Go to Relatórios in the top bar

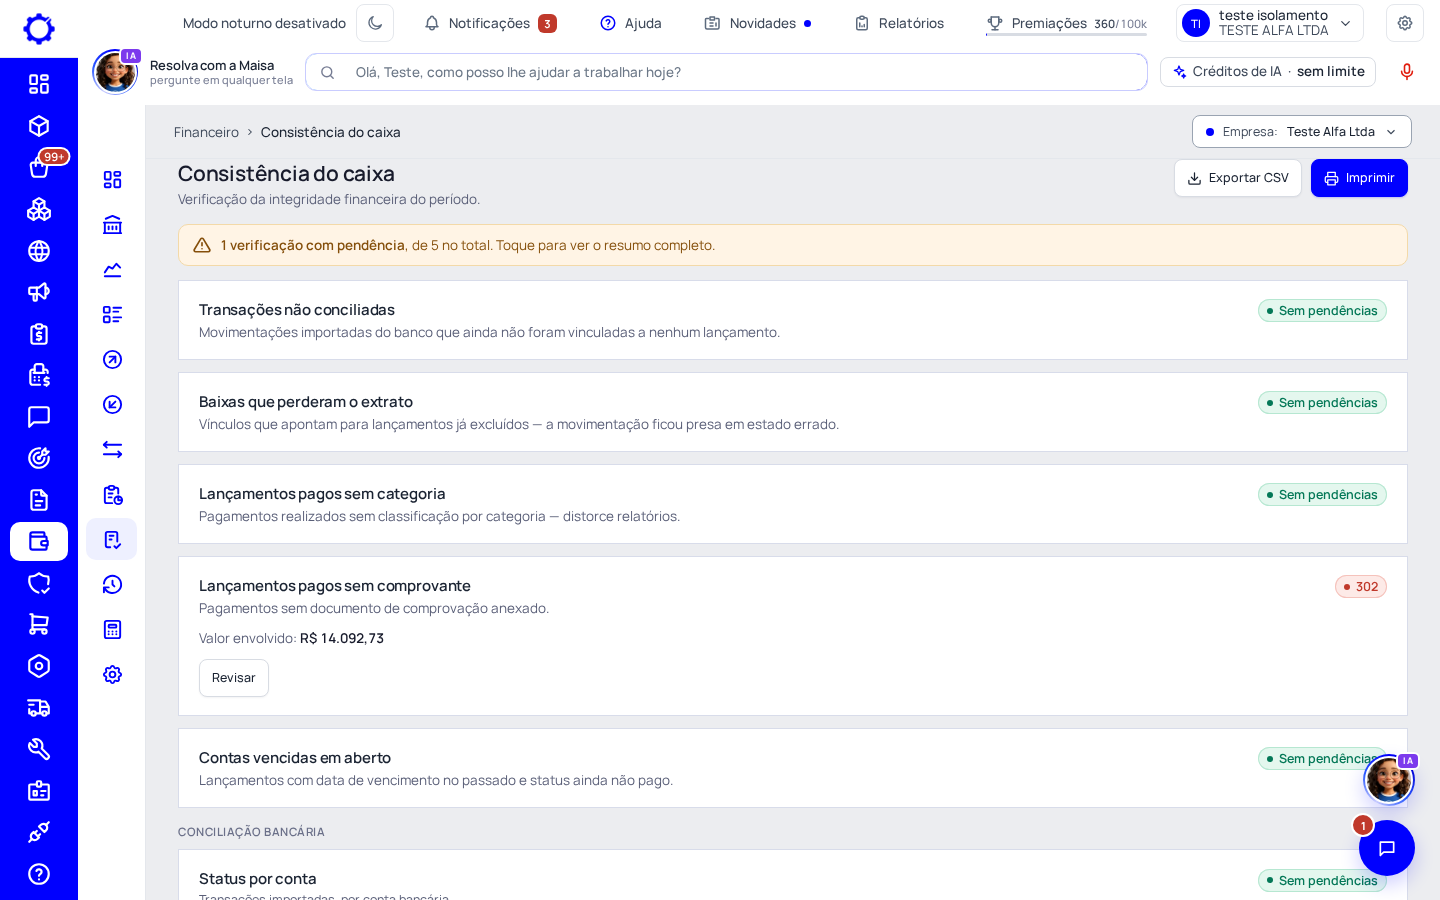[899, 23]
